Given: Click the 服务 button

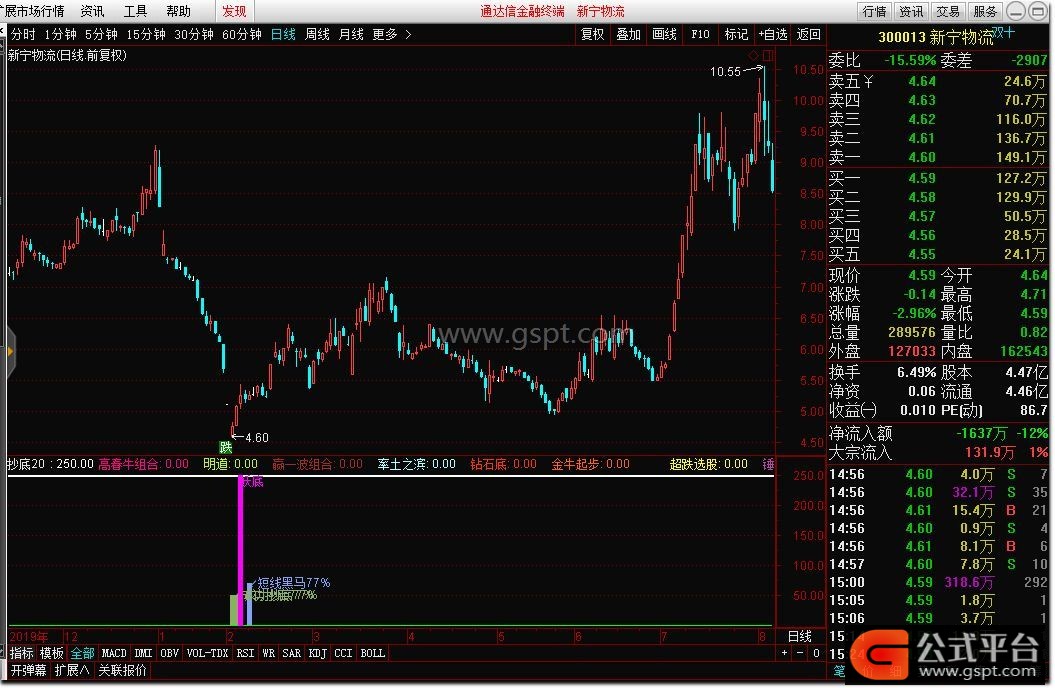Looking at the screenshot, I should coord(985,11).
